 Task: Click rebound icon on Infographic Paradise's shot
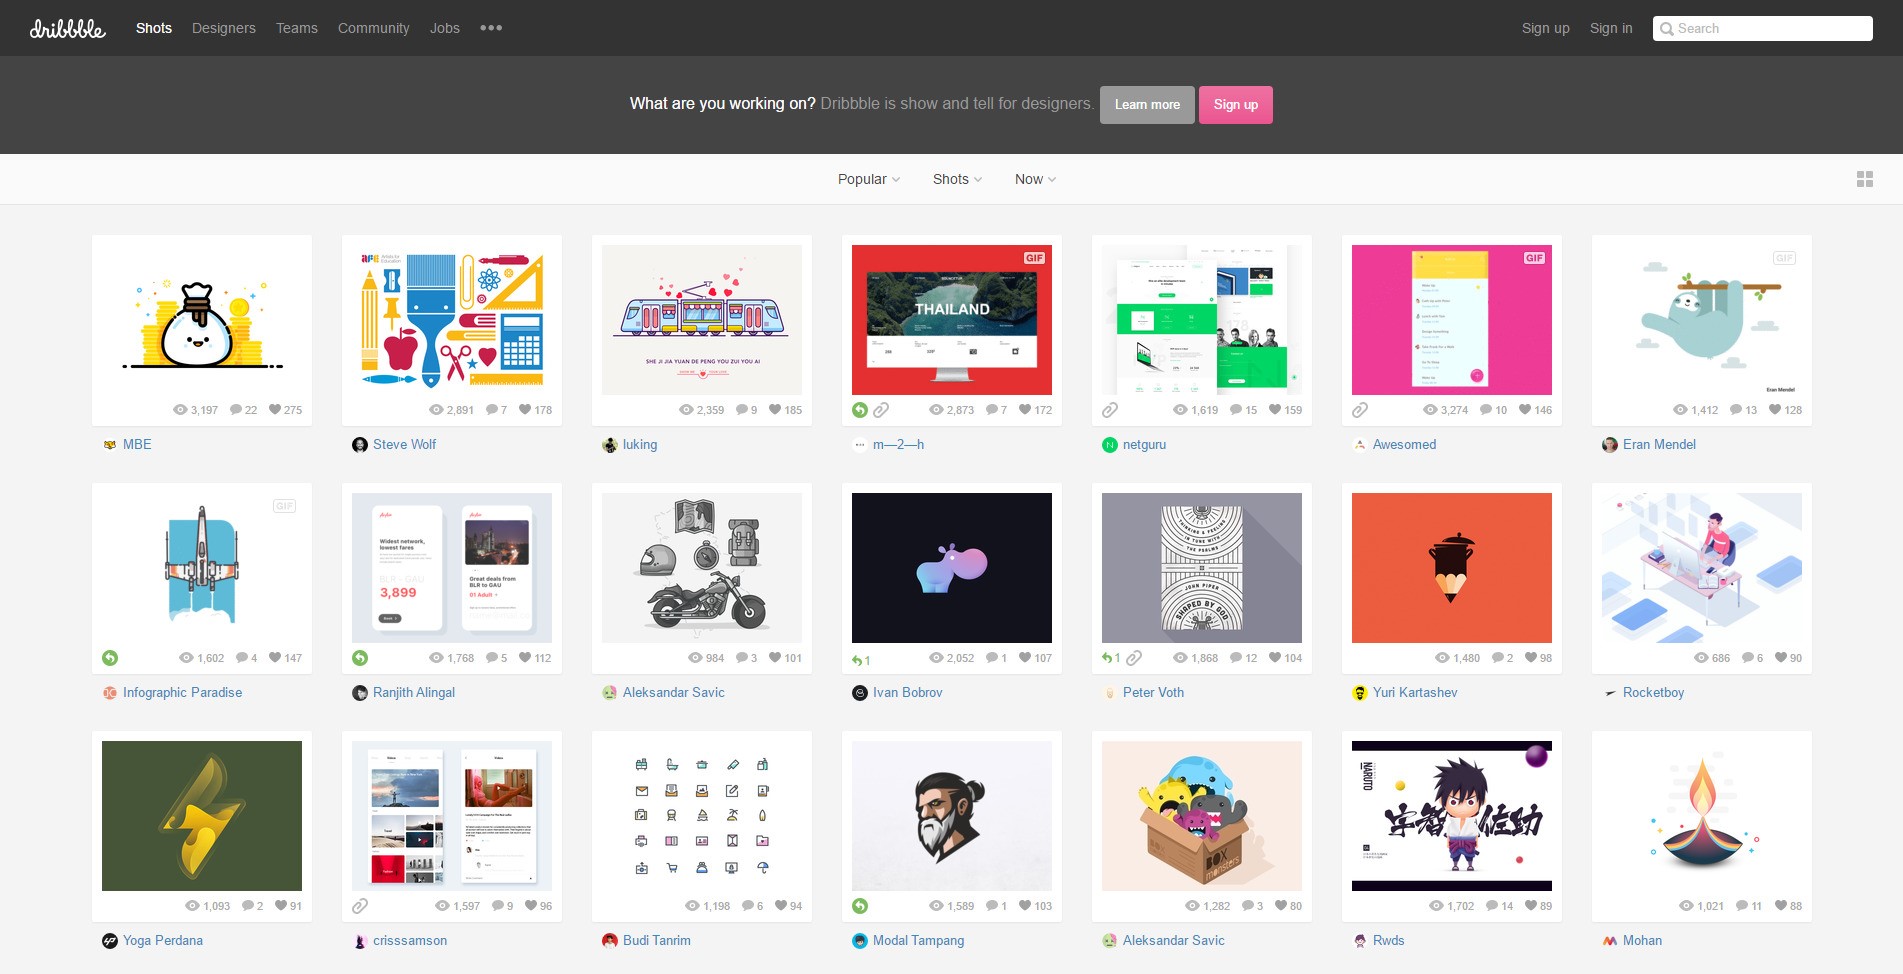[110, 657]
